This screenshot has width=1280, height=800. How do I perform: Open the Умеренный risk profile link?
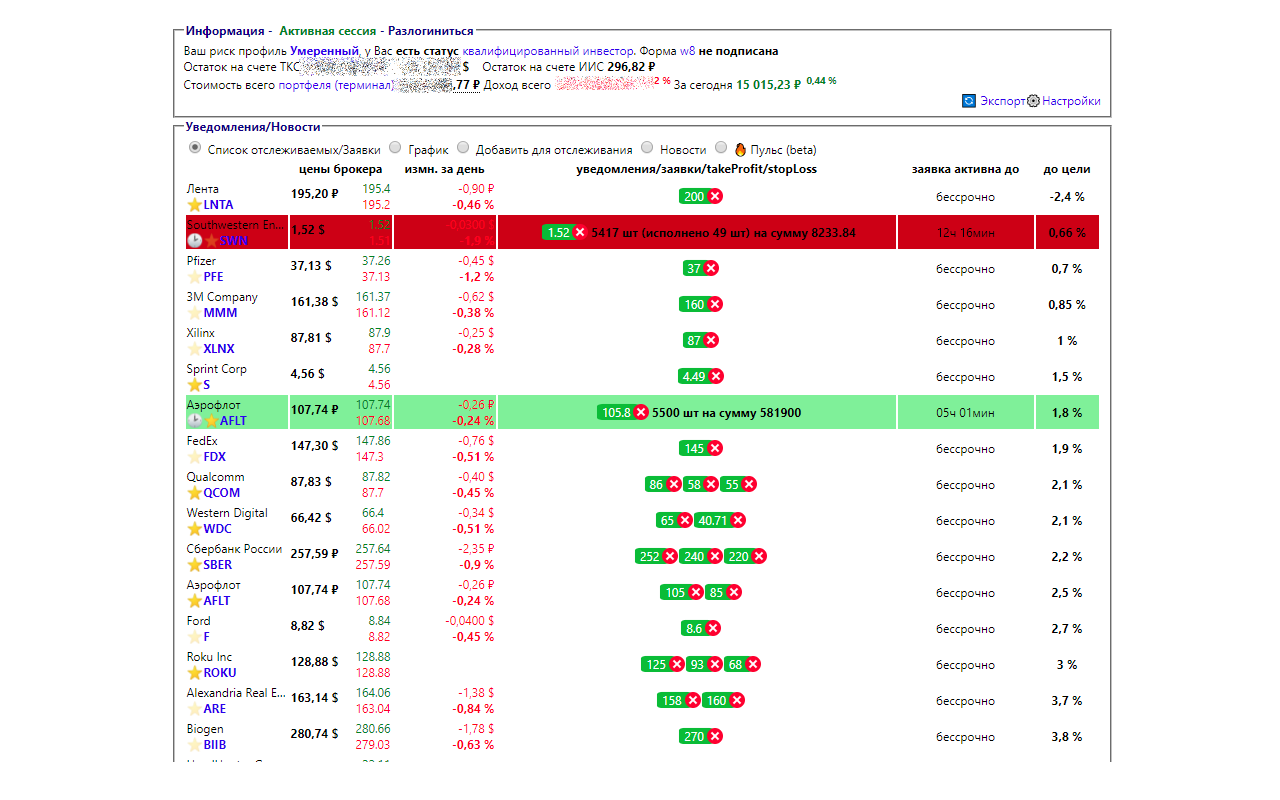324,51
